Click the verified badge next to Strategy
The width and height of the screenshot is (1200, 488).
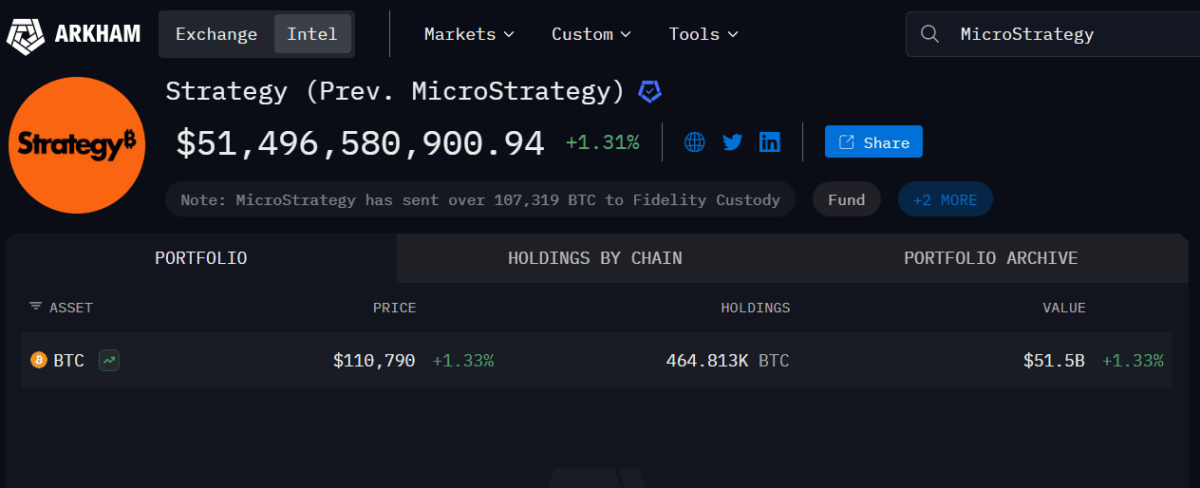pyautogui.click(x=650, y=92)
